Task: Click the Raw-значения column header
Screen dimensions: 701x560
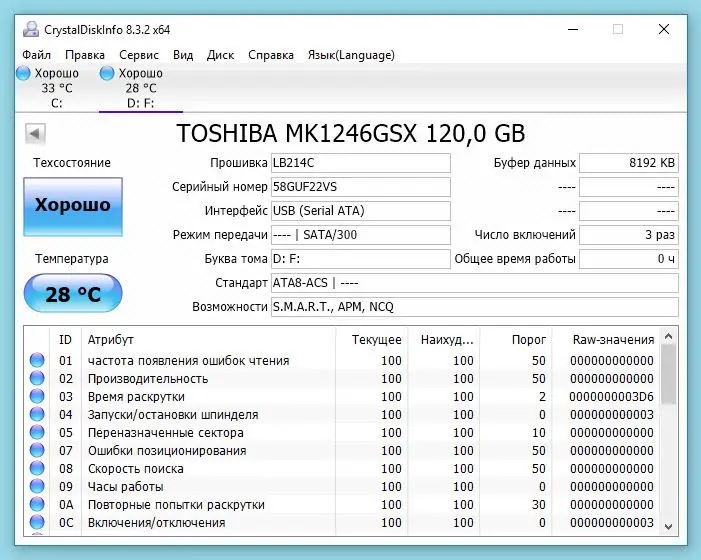Action: (x=606, y=340)
